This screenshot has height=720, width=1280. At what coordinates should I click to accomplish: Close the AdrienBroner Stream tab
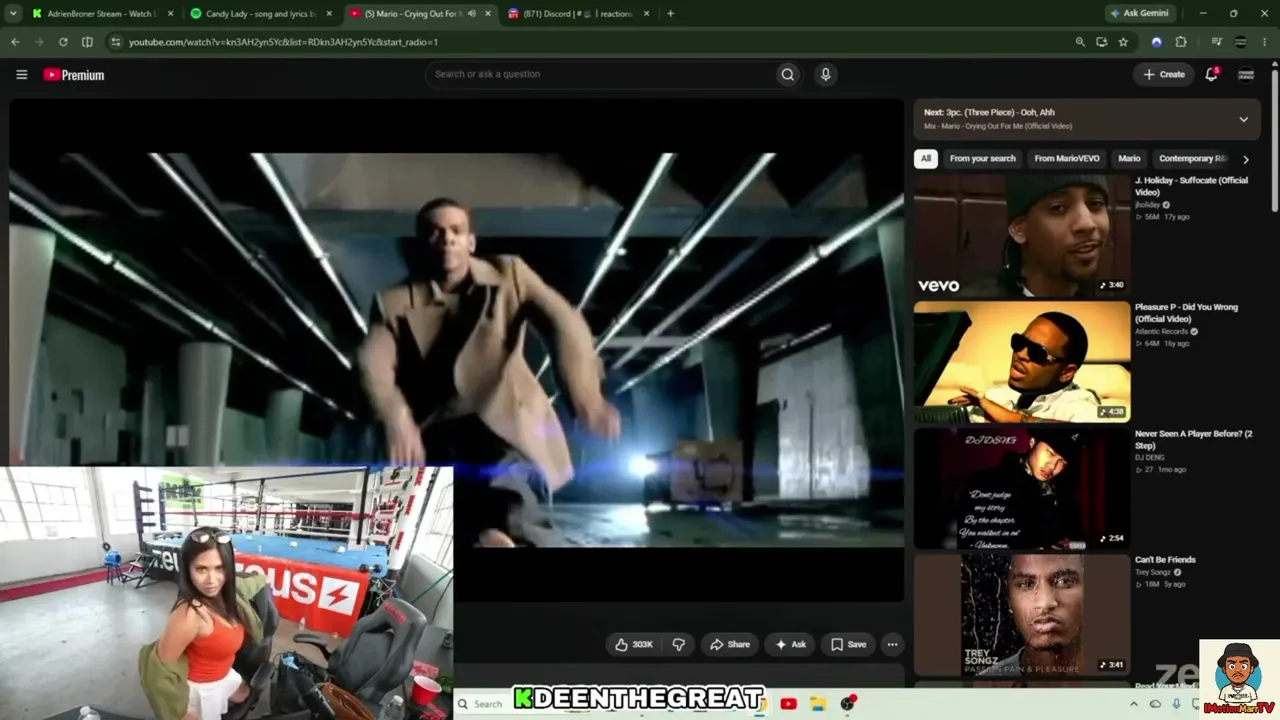click(x=170, y=14)
